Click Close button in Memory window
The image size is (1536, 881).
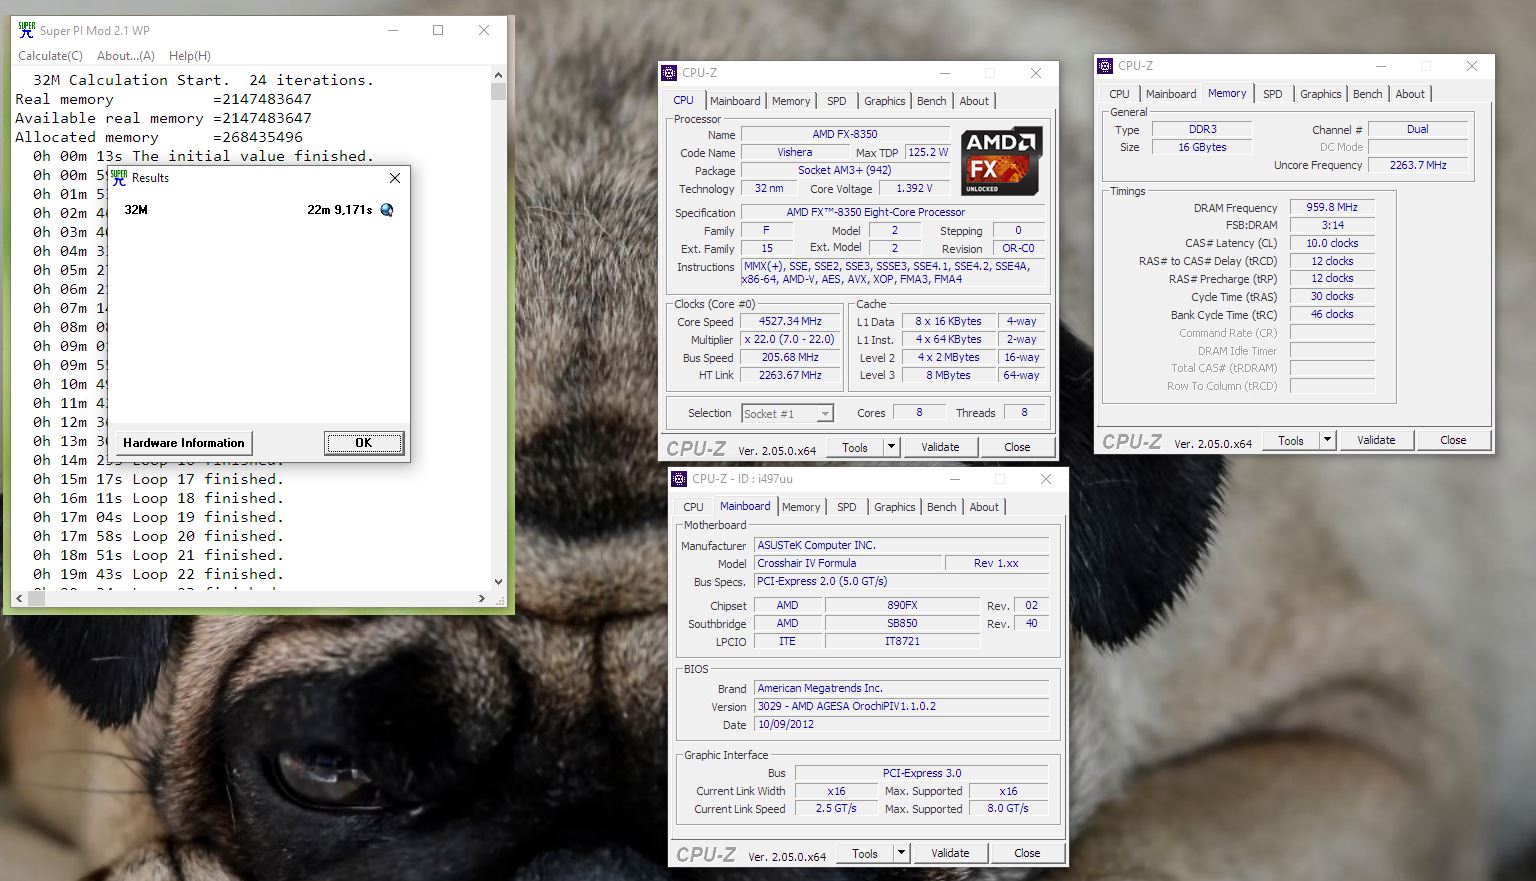pos(1453,440)
